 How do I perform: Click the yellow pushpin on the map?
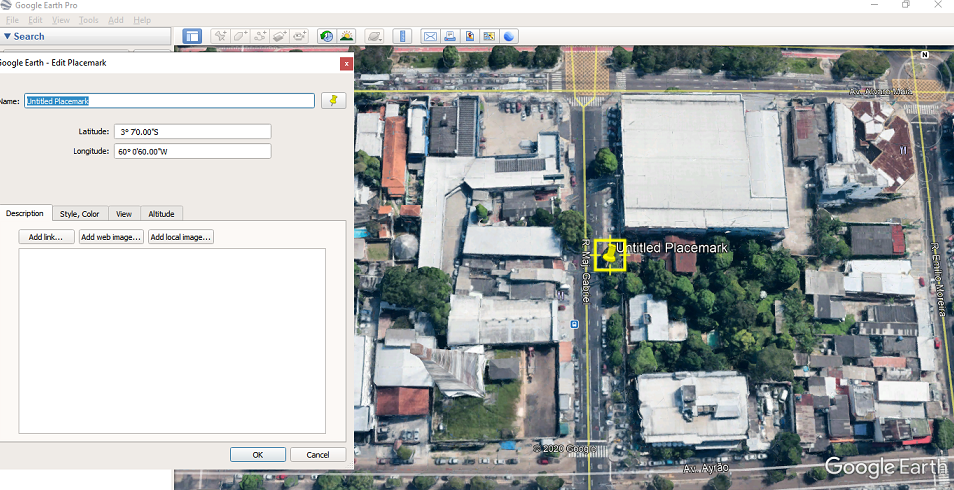[x=608, y=253]
